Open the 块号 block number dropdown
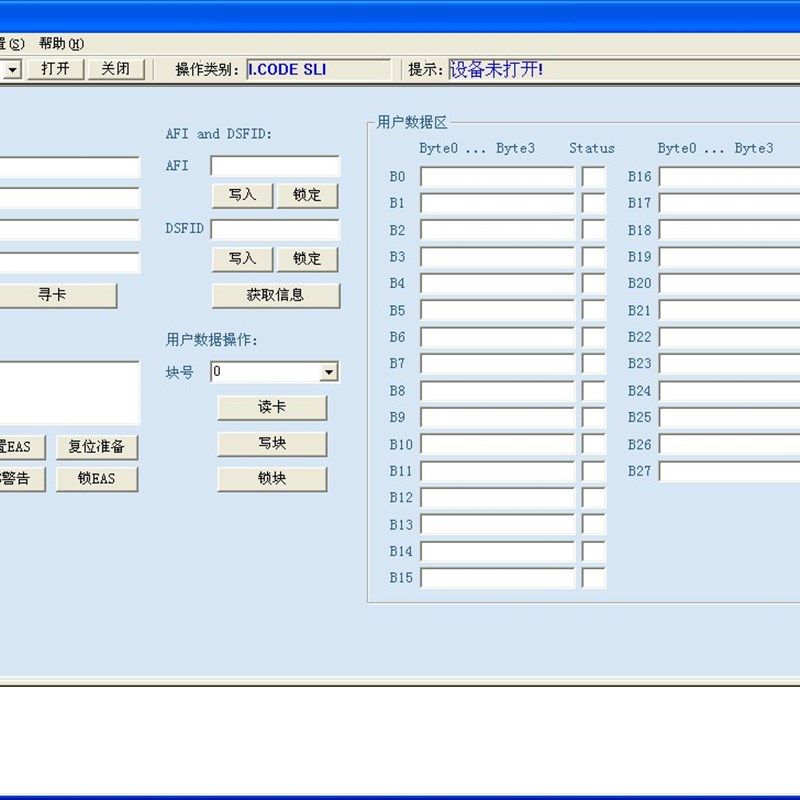The image size is (800, 800). [x=331, y=371]
